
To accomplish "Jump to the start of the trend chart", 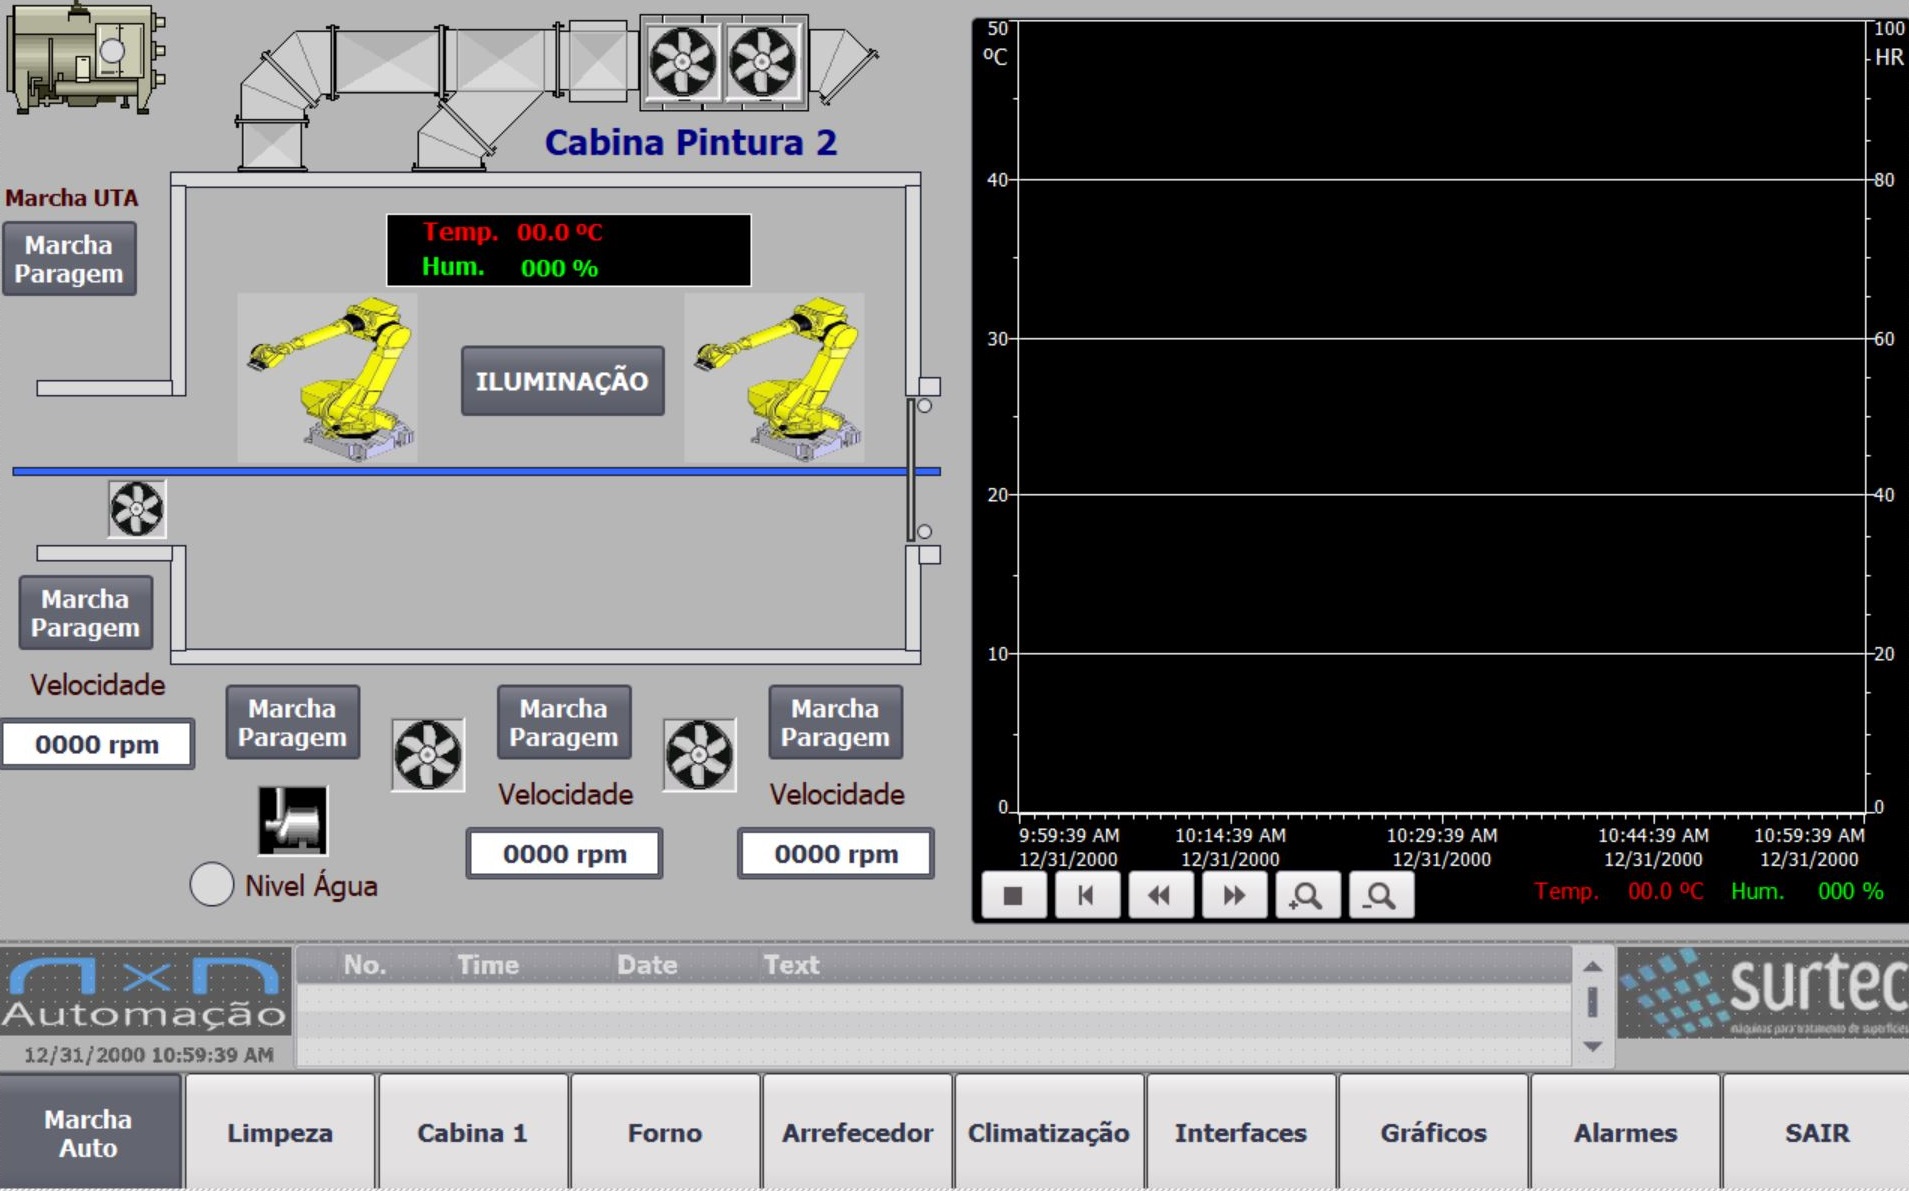I will pyautogui.click(x=1086, y=895).
